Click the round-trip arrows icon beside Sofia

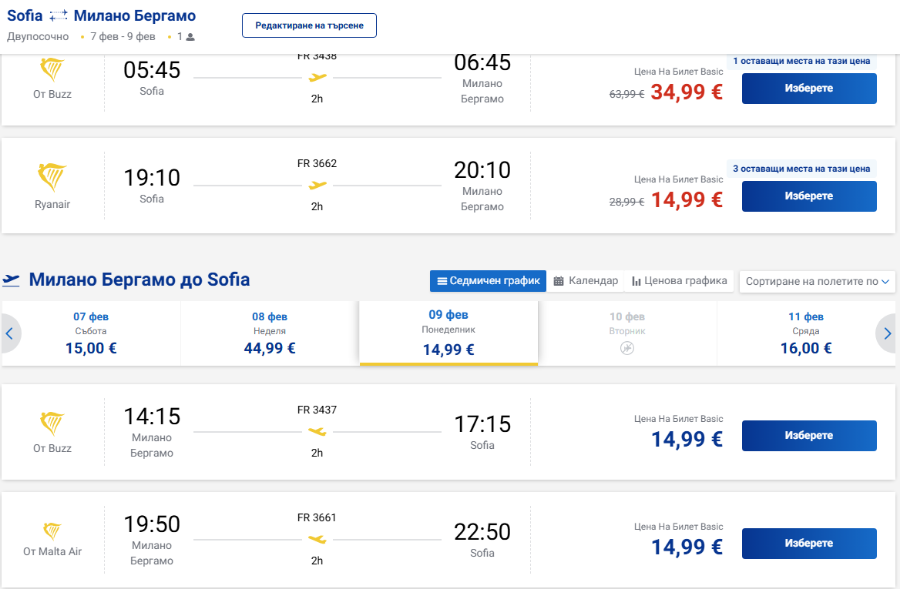(x=58, y=16)
